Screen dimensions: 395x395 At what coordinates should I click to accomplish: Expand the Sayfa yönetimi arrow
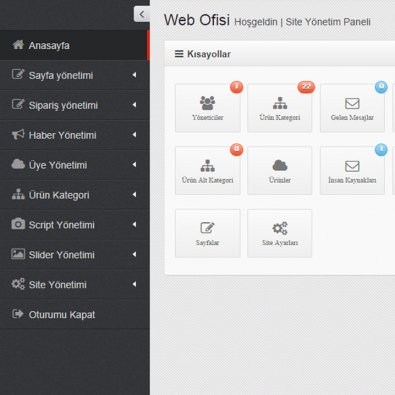coord(134,75)
